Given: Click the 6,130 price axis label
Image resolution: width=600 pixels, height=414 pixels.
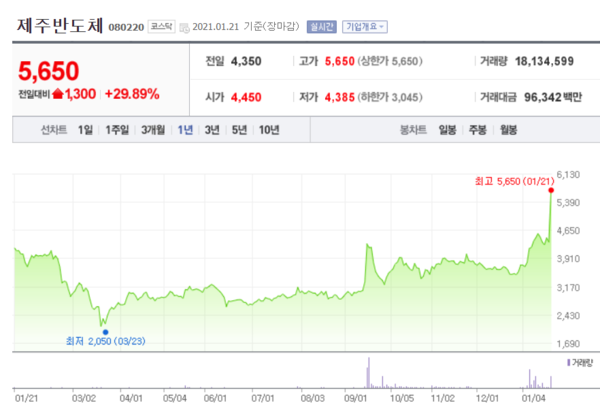Looking at the screenshot, I should click(x=568, y=175).
